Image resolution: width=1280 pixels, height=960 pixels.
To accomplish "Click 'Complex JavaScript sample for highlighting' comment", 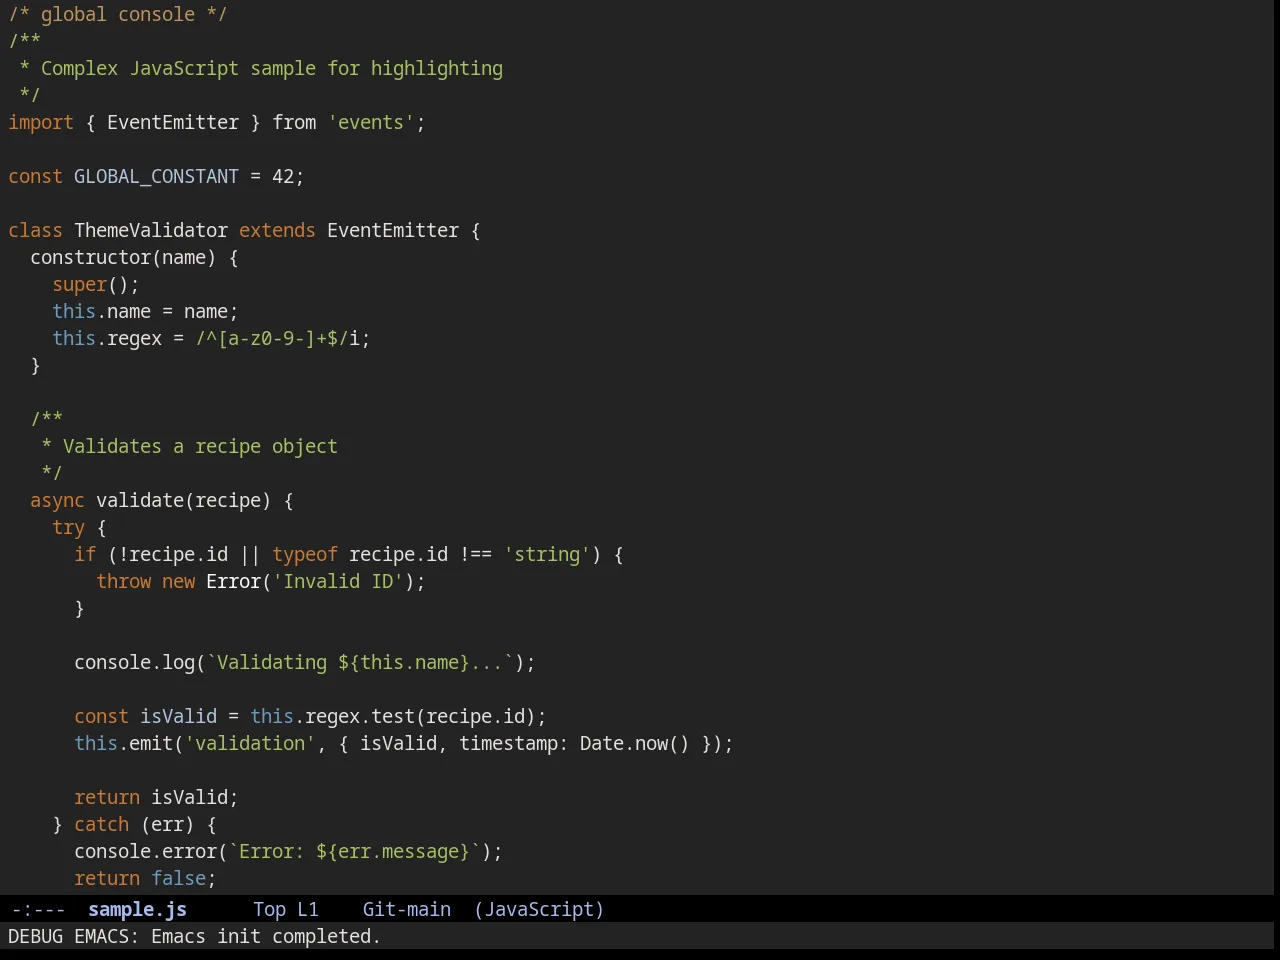I will 272,68.
